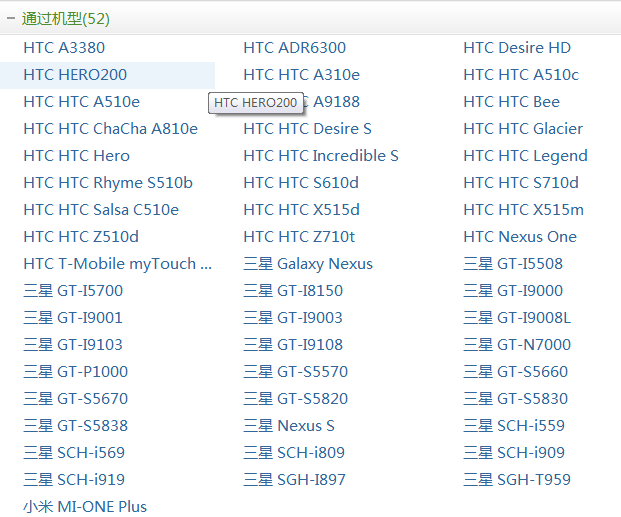
Task: Select HTC HTC Bee device
Action: pos(512,102)
